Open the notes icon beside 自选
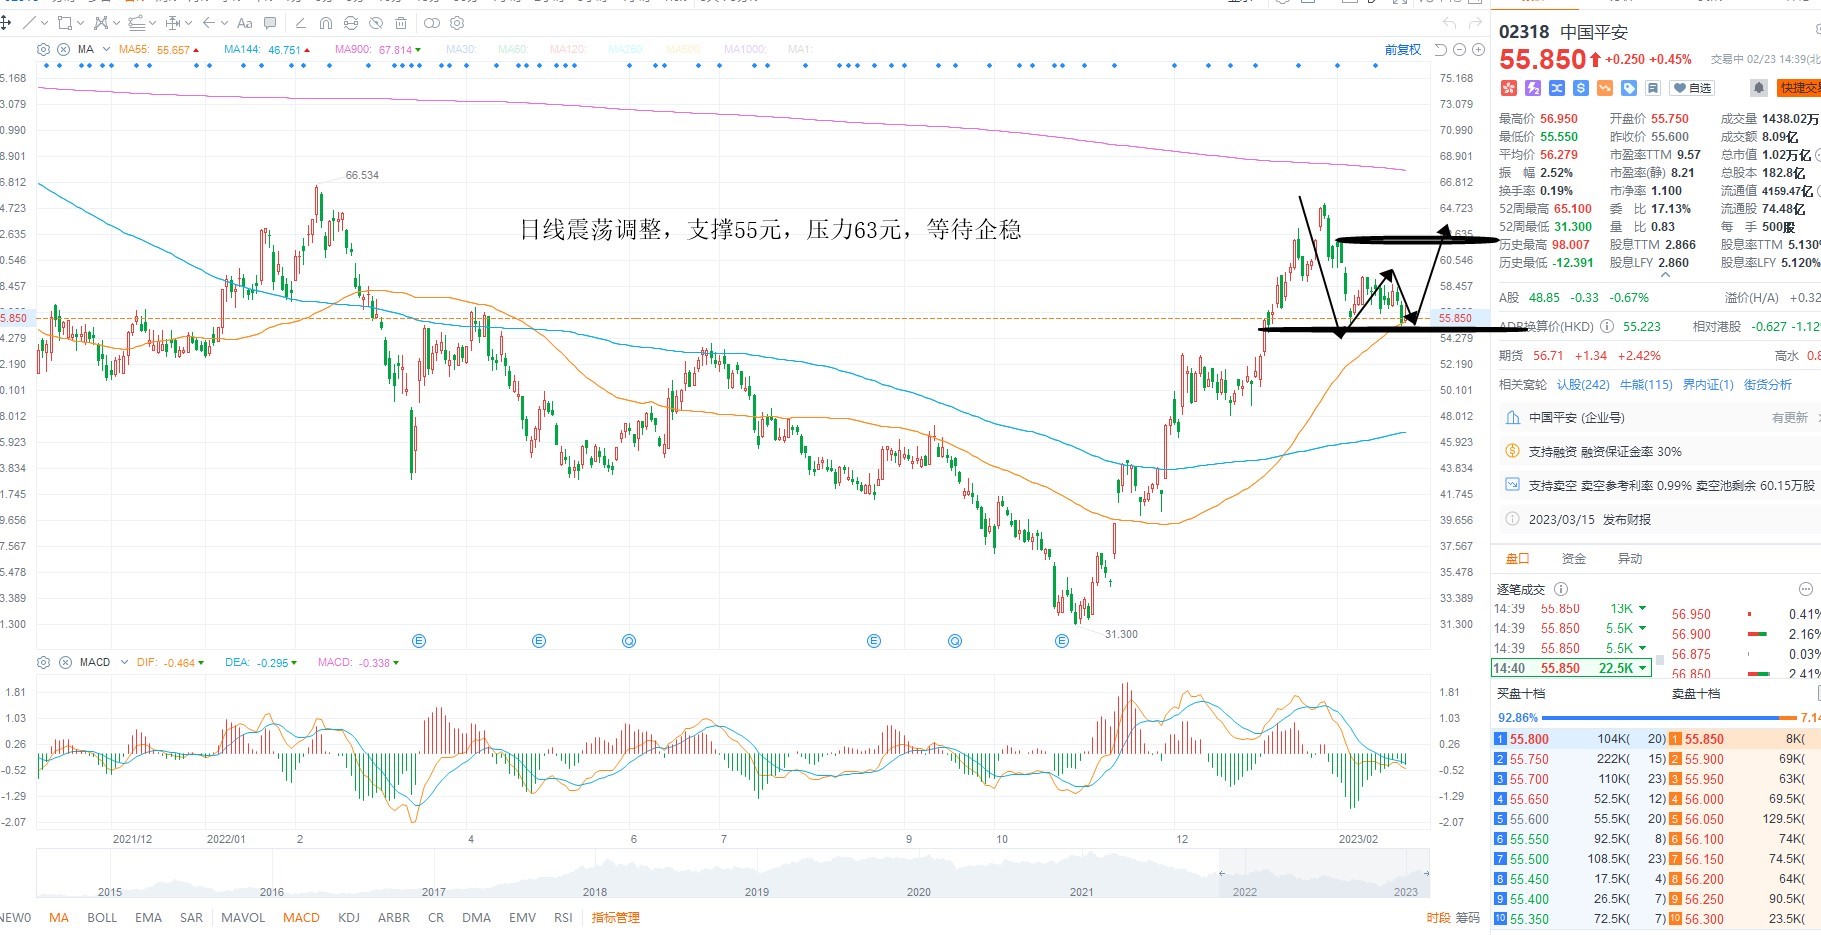The width and height of the screenshot is (1821, 935). pos(1653,88)
